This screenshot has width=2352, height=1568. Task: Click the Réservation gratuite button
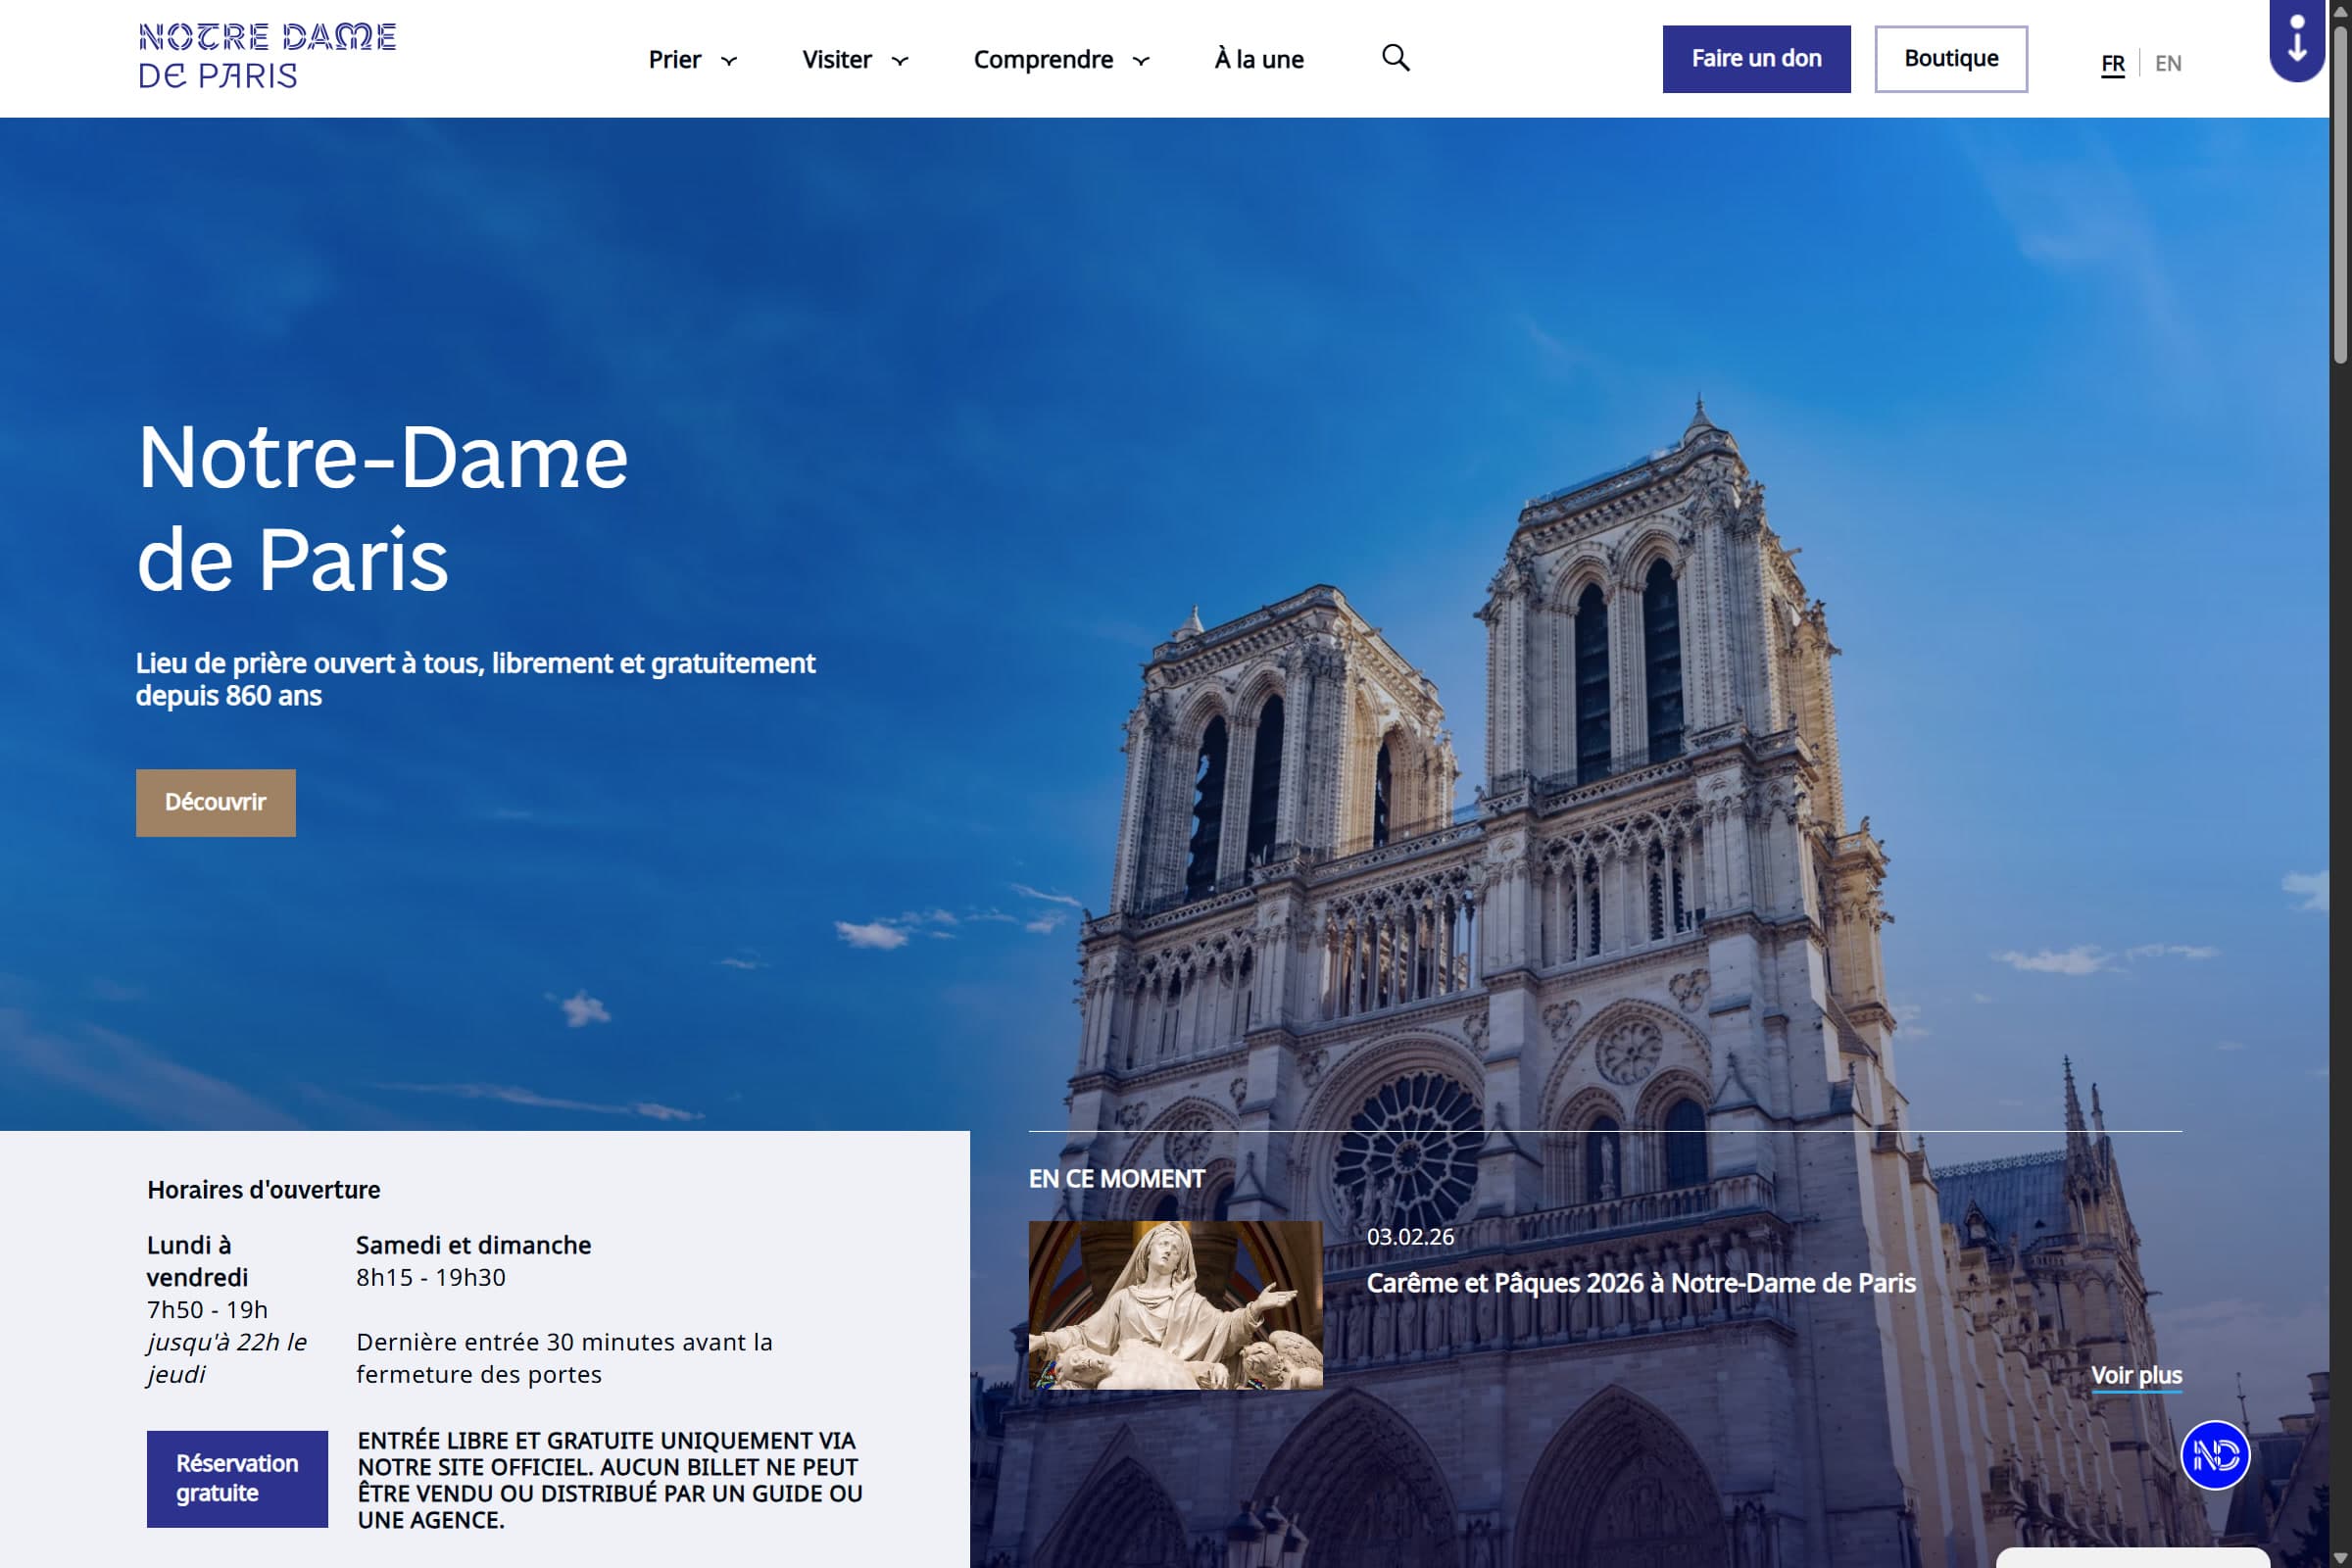tap(237, 1479)
